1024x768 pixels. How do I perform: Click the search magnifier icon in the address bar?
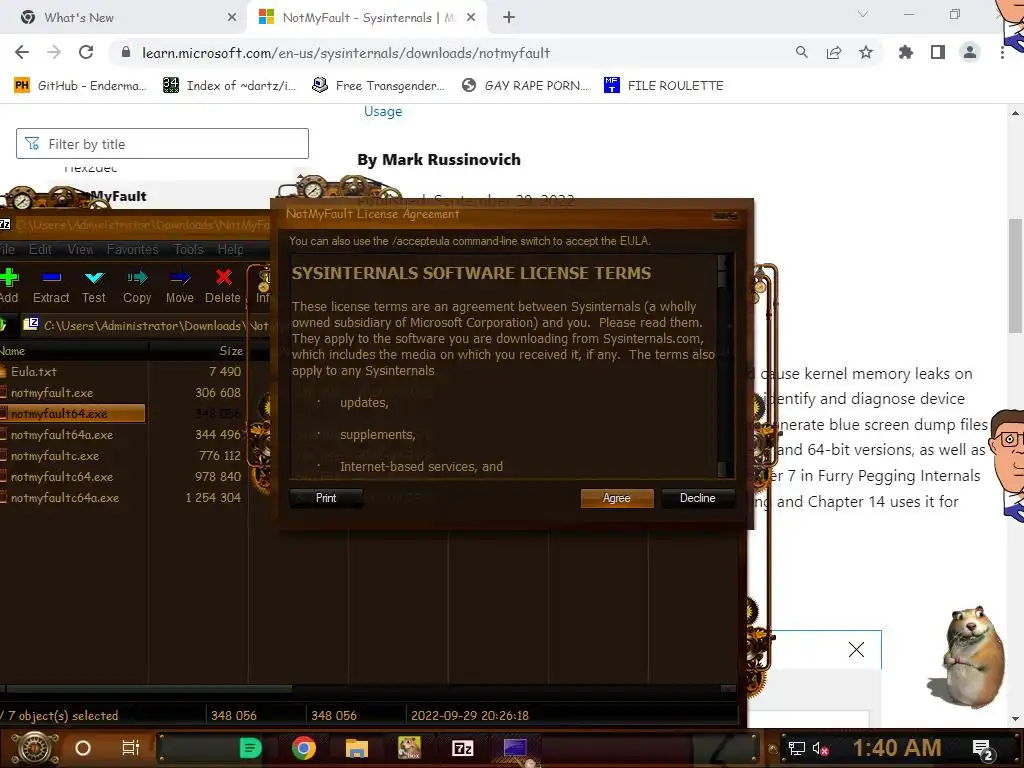tap(801, 52)
